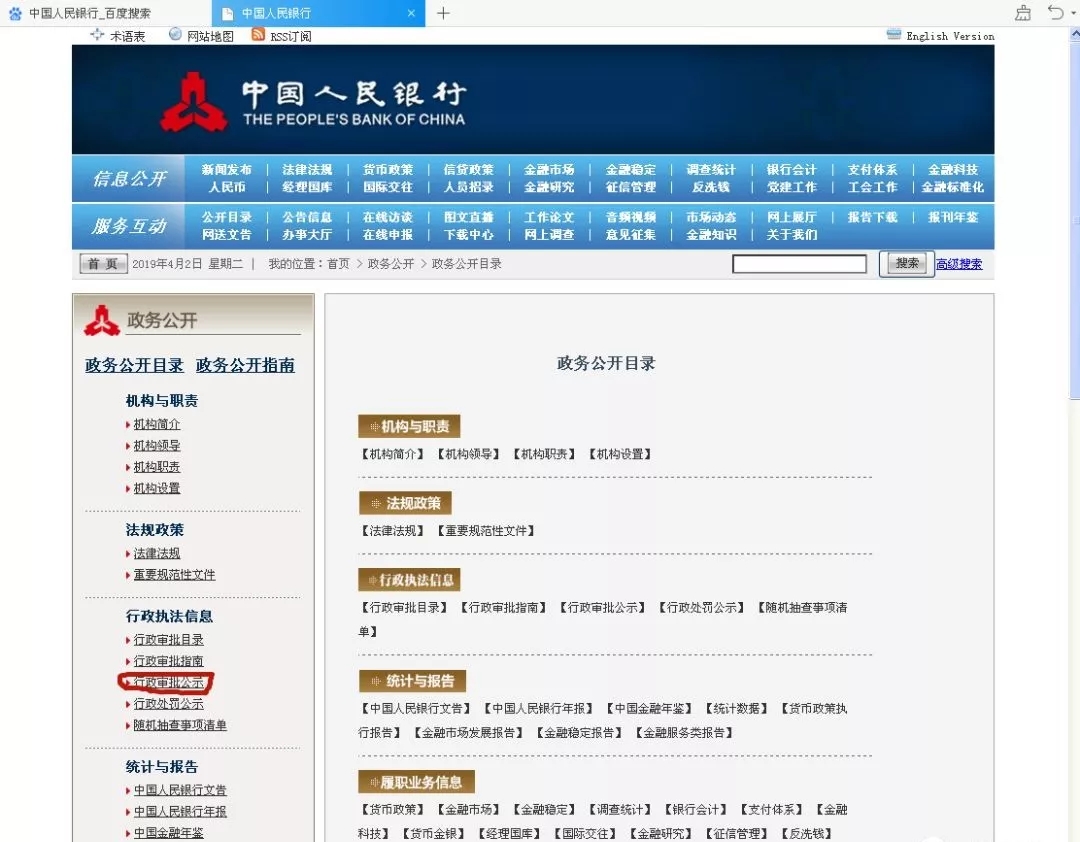Switch to English Version
This screenshot has width=1080, height=842.
(x=950, y=36)
